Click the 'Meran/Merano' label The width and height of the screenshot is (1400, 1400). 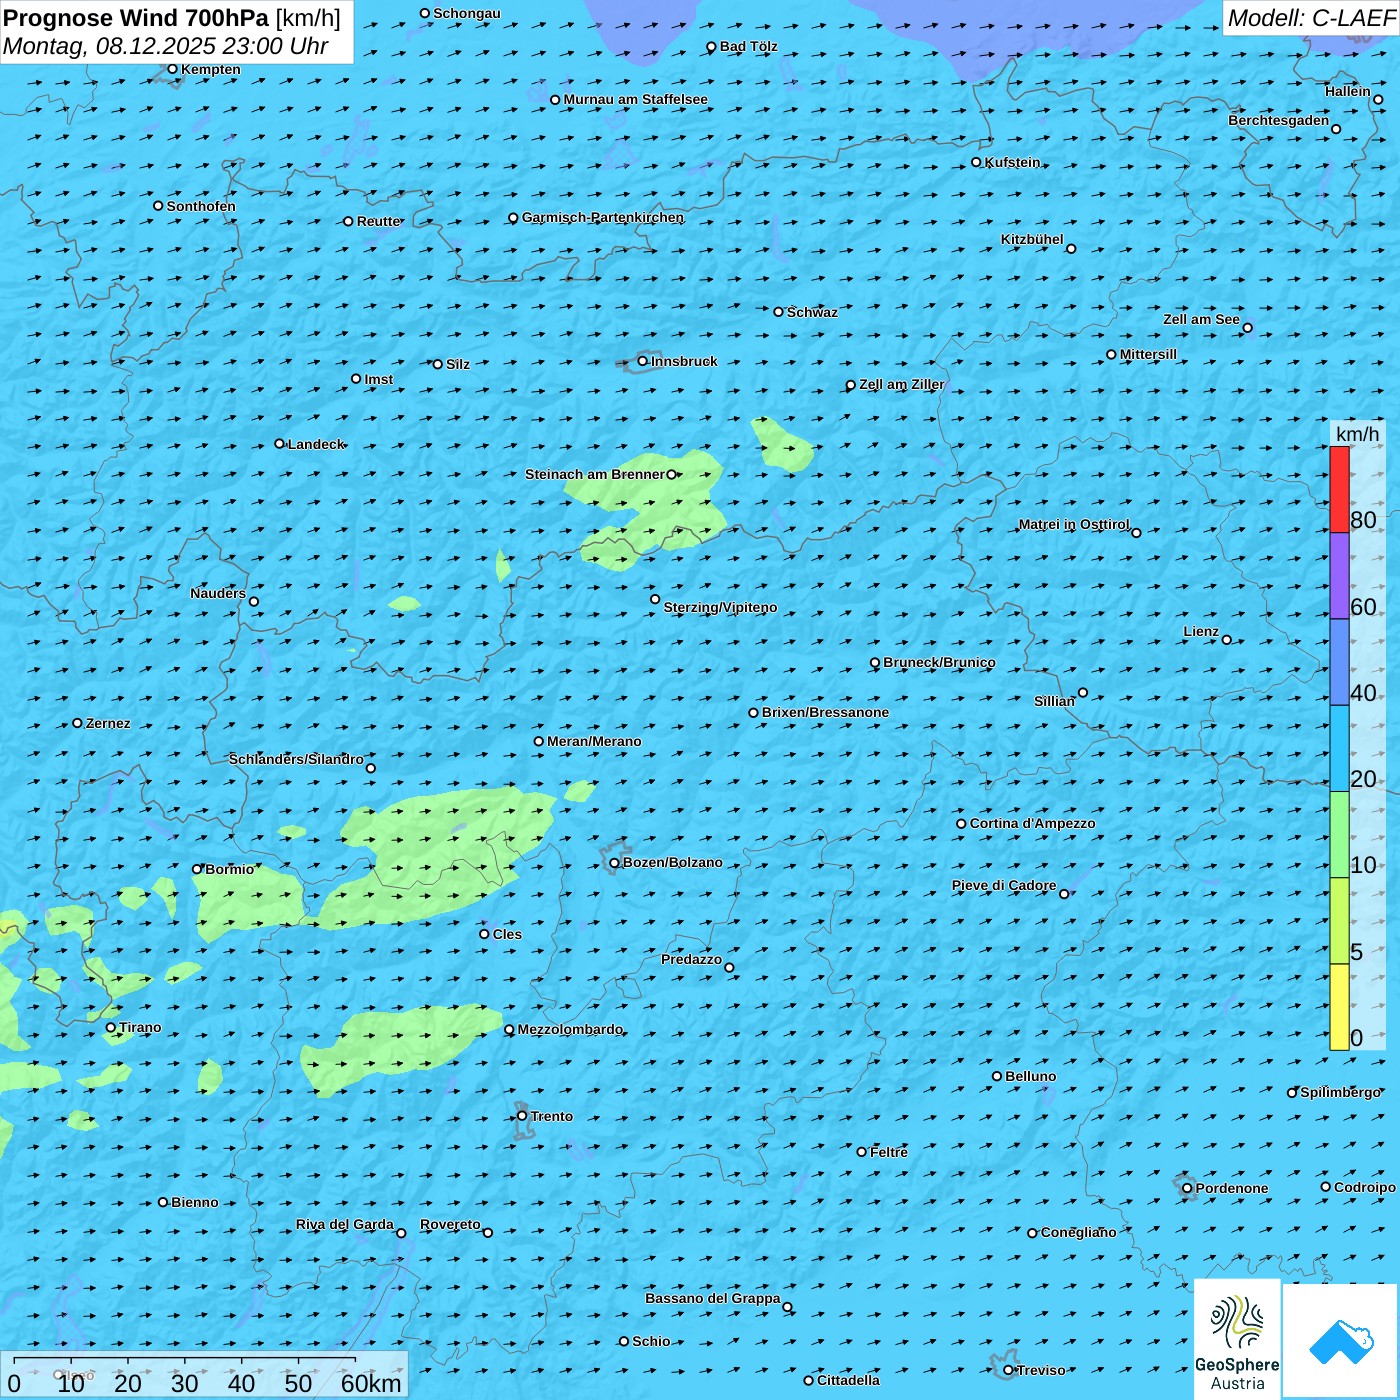tap(594, 741)
